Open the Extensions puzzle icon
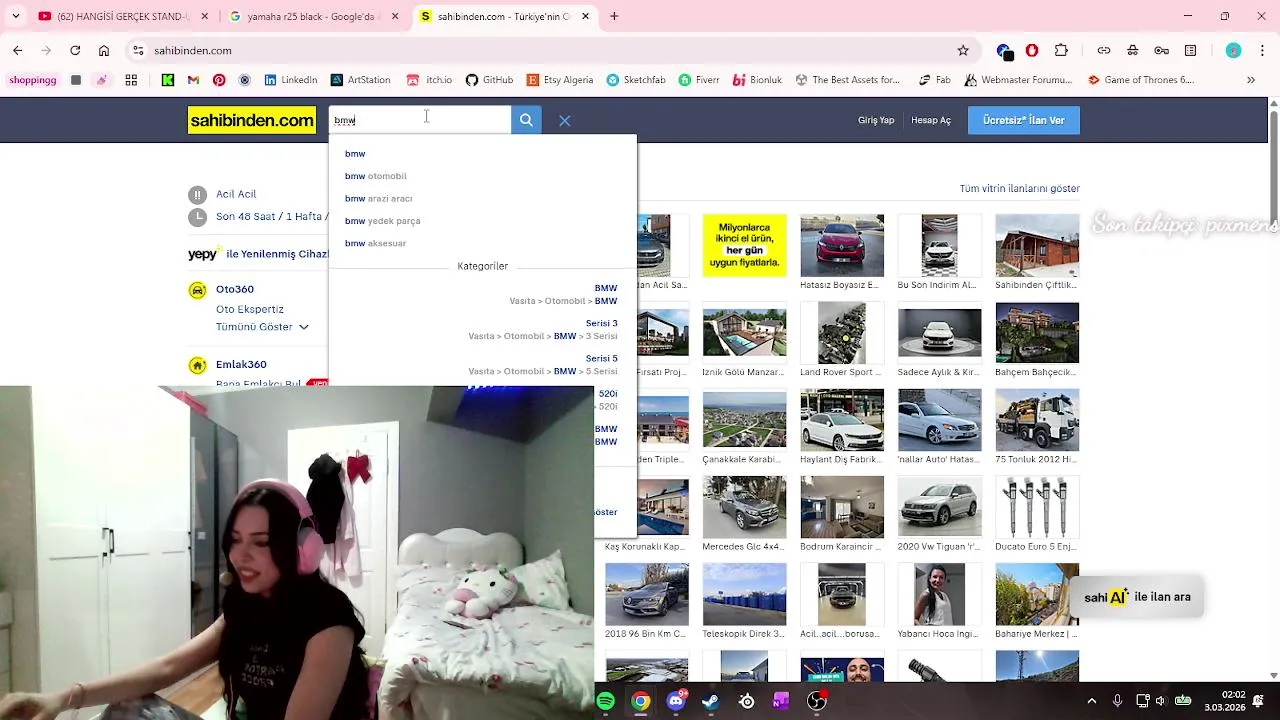Image resolution: width=1280 pixels, height=720 pixels. click(x=1061, y=50)
